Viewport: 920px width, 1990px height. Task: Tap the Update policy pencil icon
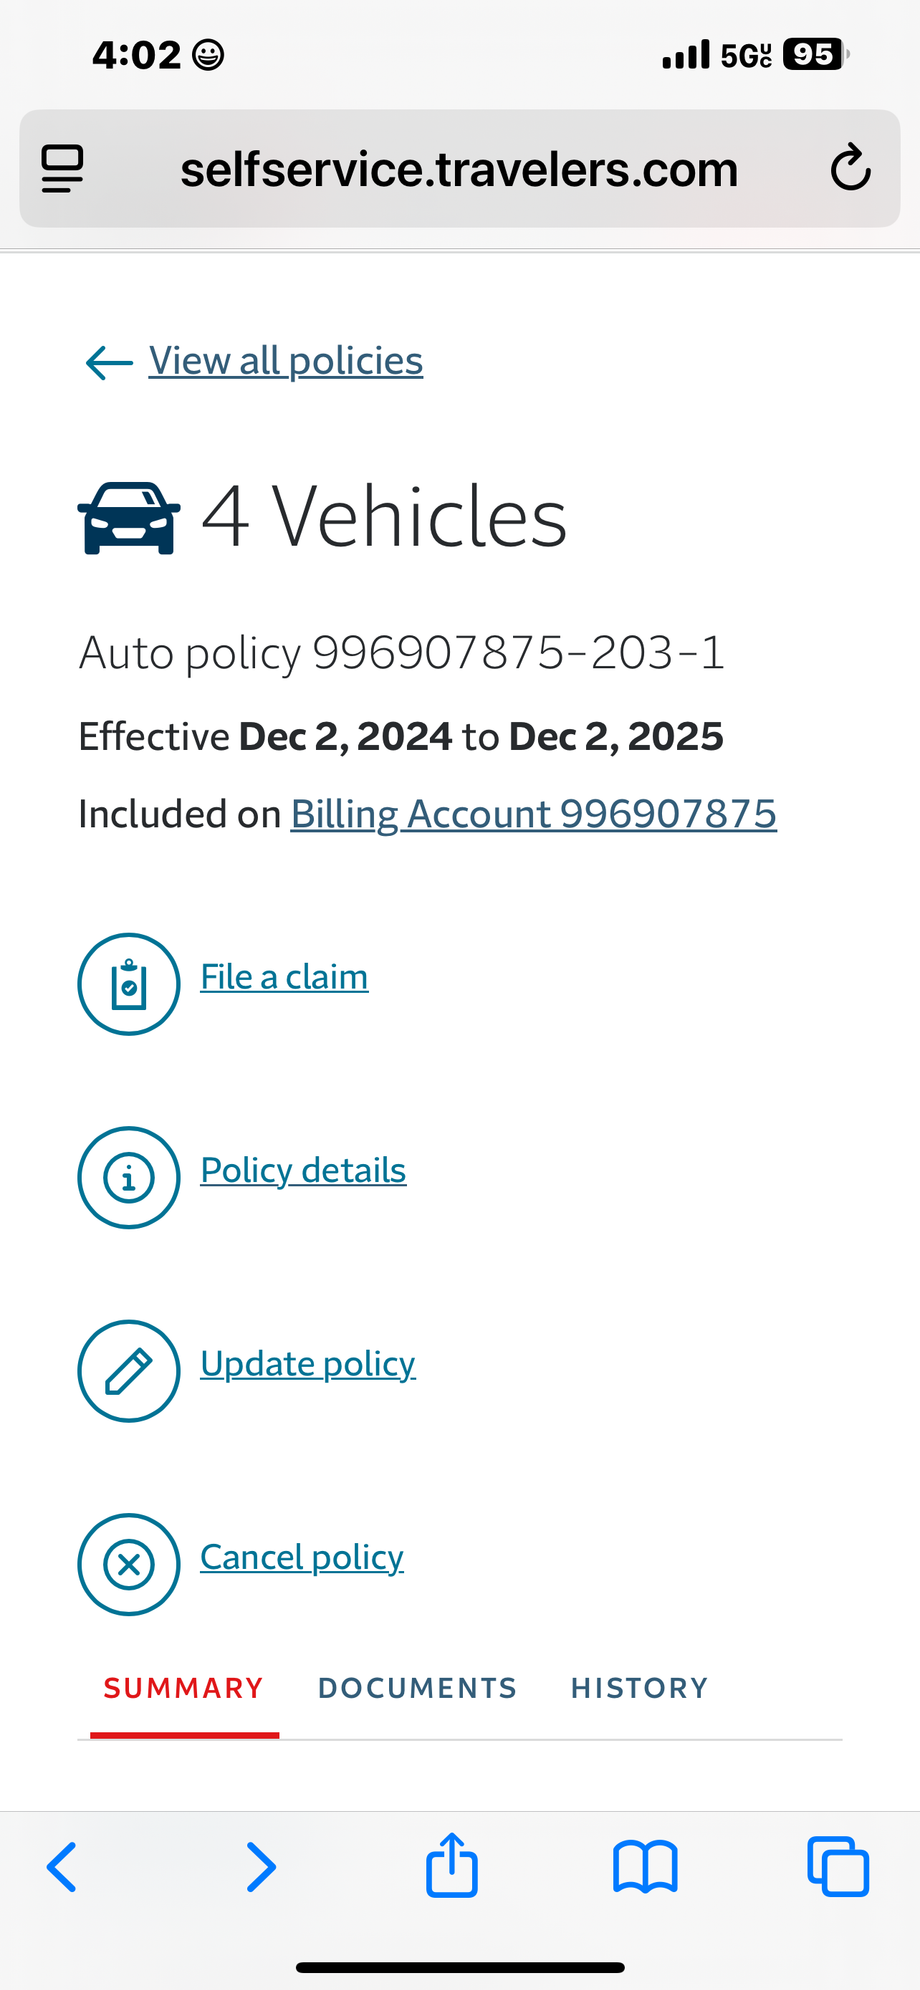pos(129,1371)
